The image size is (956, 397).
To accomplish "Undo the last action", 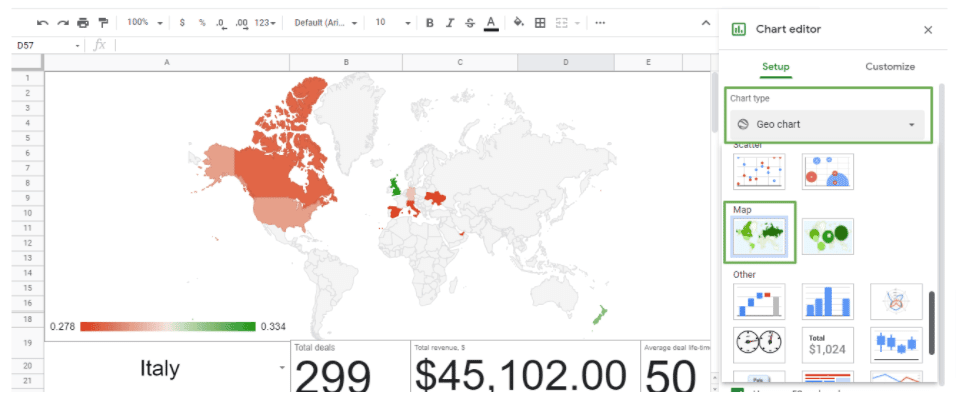I will pos(42,23).
